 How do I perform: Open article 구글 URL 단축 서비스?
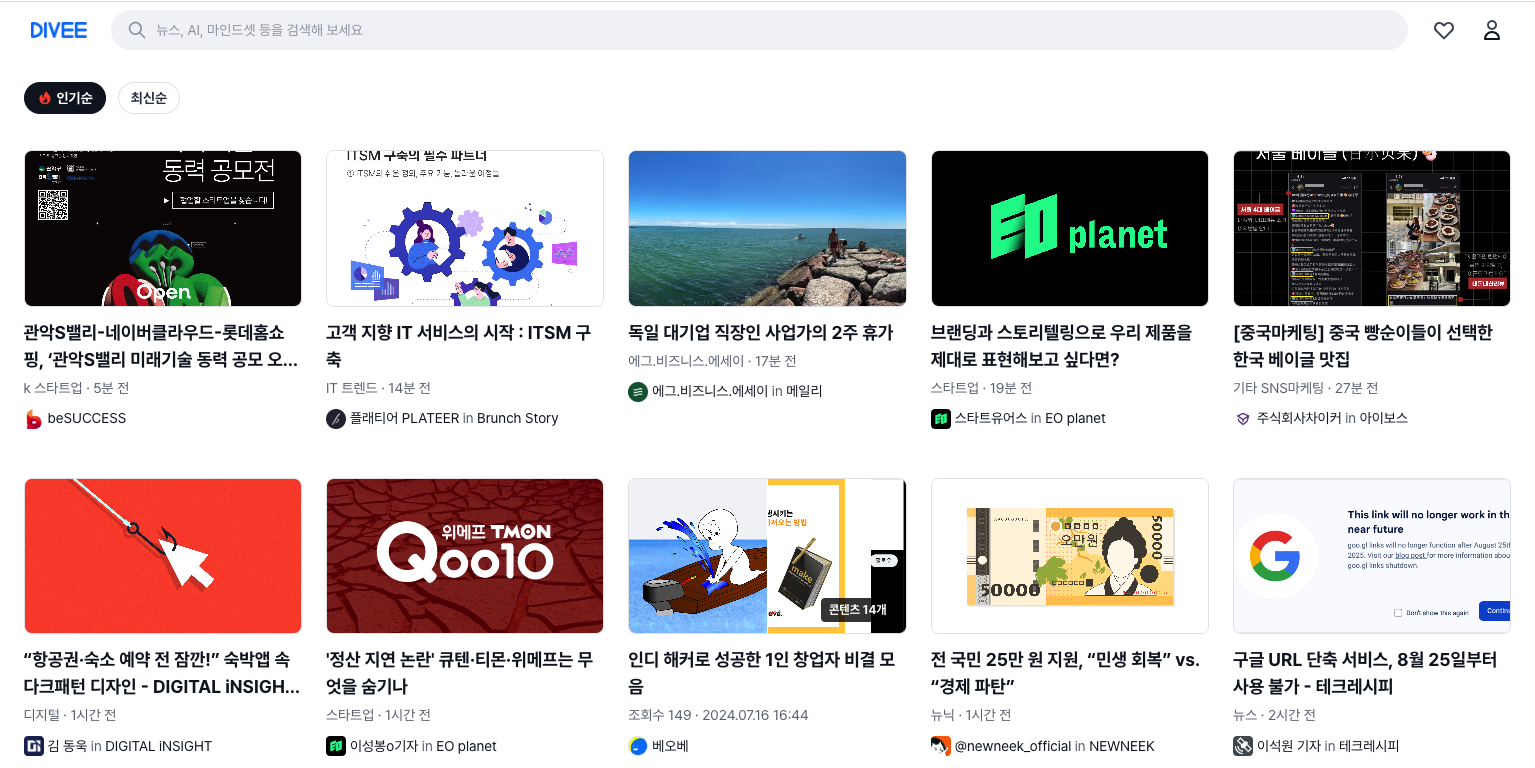pos(1365,673)
